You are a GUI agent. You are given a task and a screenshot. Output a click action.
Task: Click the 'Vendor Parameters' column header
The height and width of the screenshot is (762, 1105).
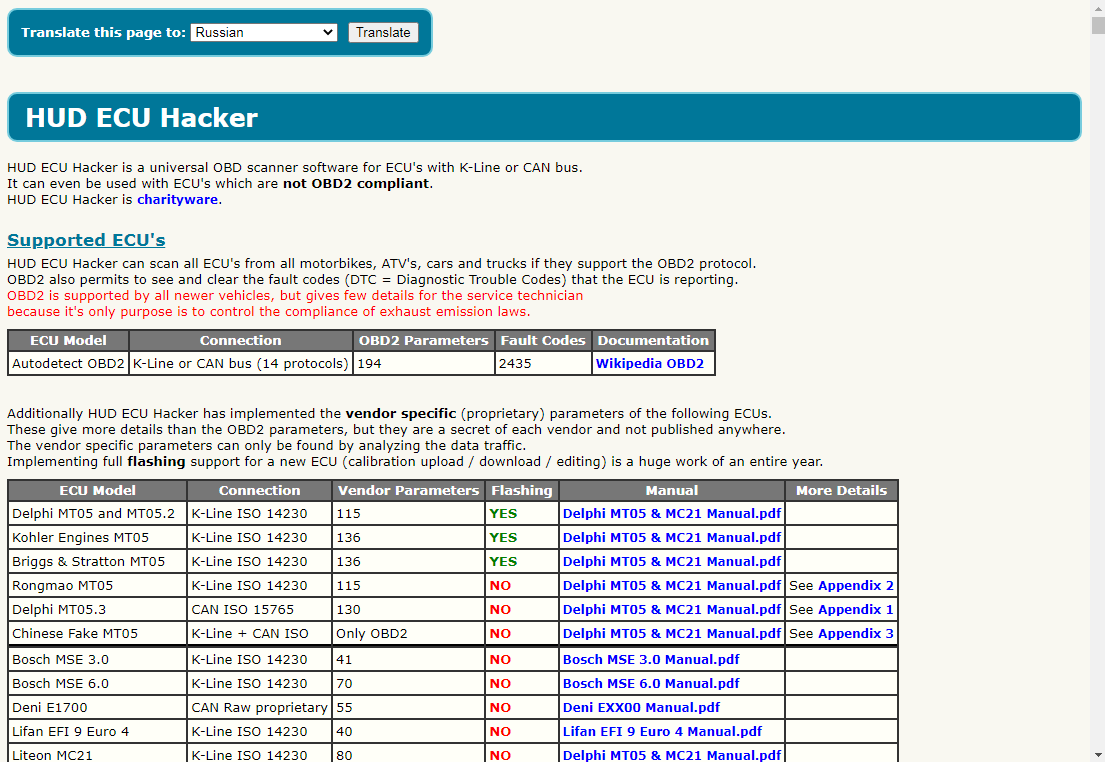[409, 491]
